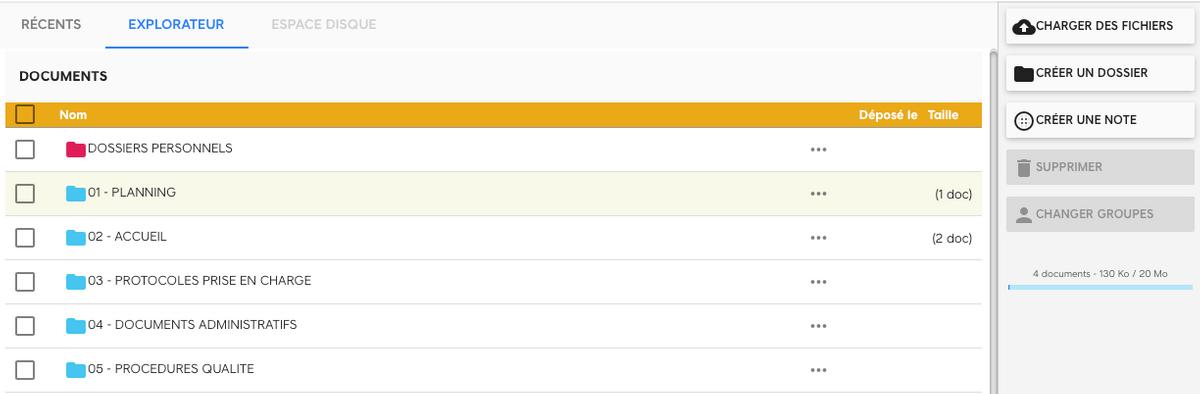The image size is (1200, 394).
Task: Click the black folder icon in Créer un dossier
Action: (x=1024, y=74)
